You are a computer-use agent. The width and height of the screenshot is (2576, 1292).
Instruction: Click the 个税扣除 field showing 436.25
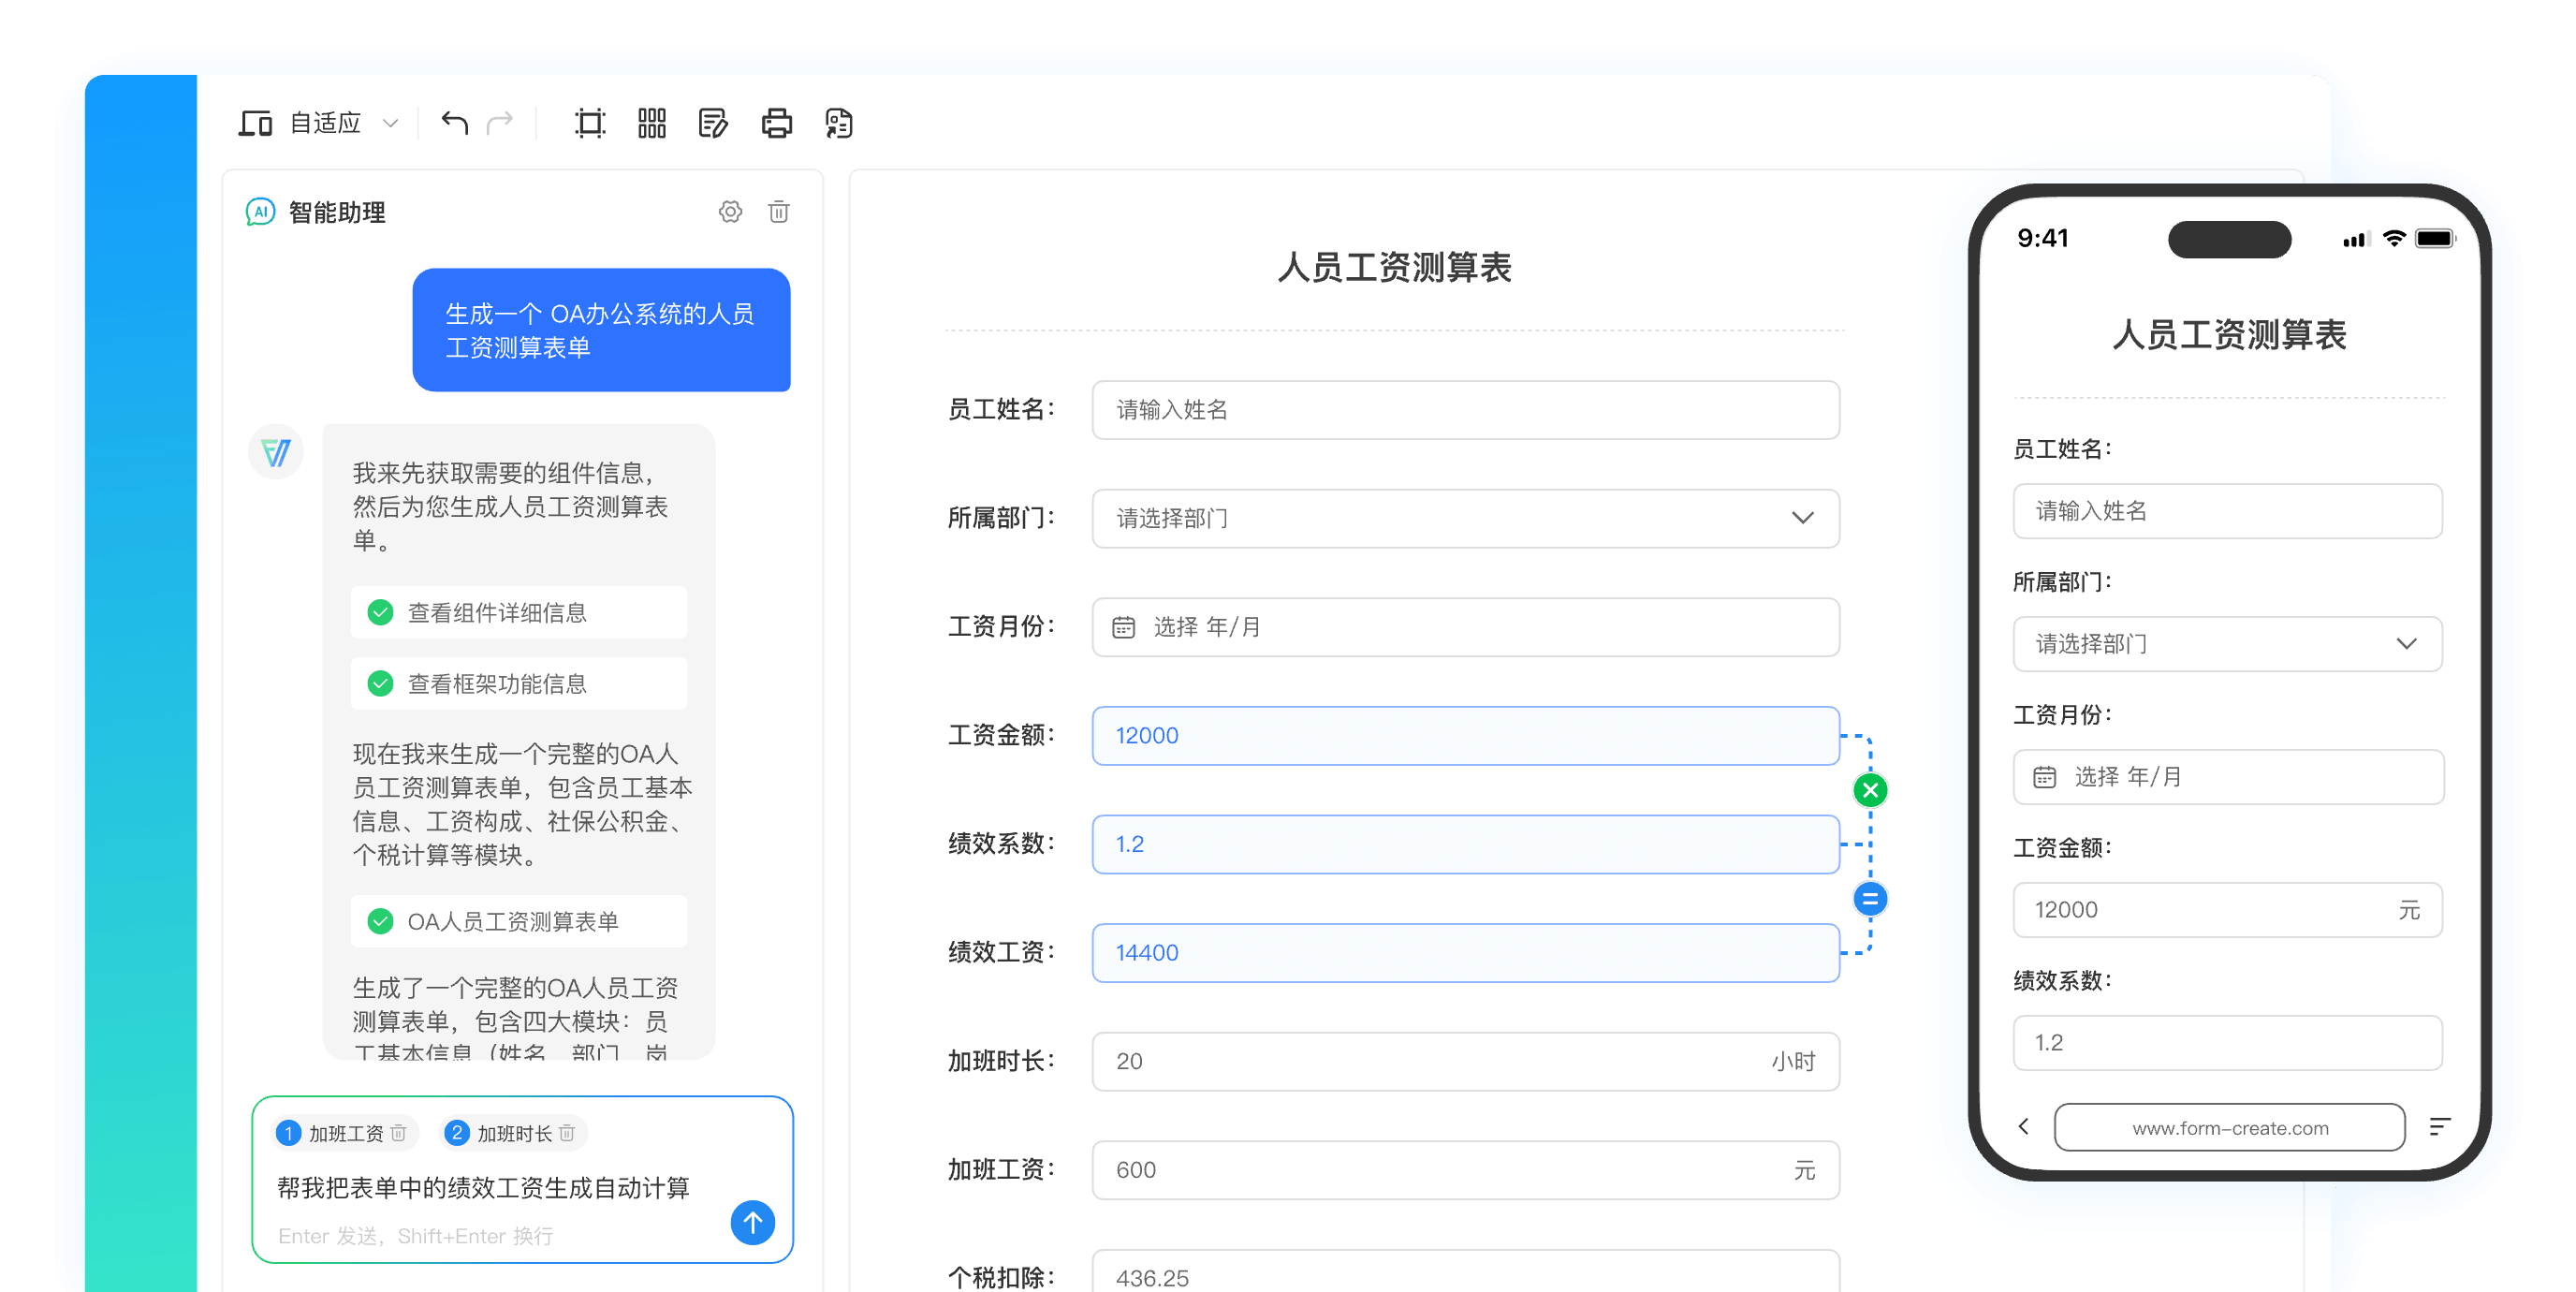[x=1465, y=1272]
